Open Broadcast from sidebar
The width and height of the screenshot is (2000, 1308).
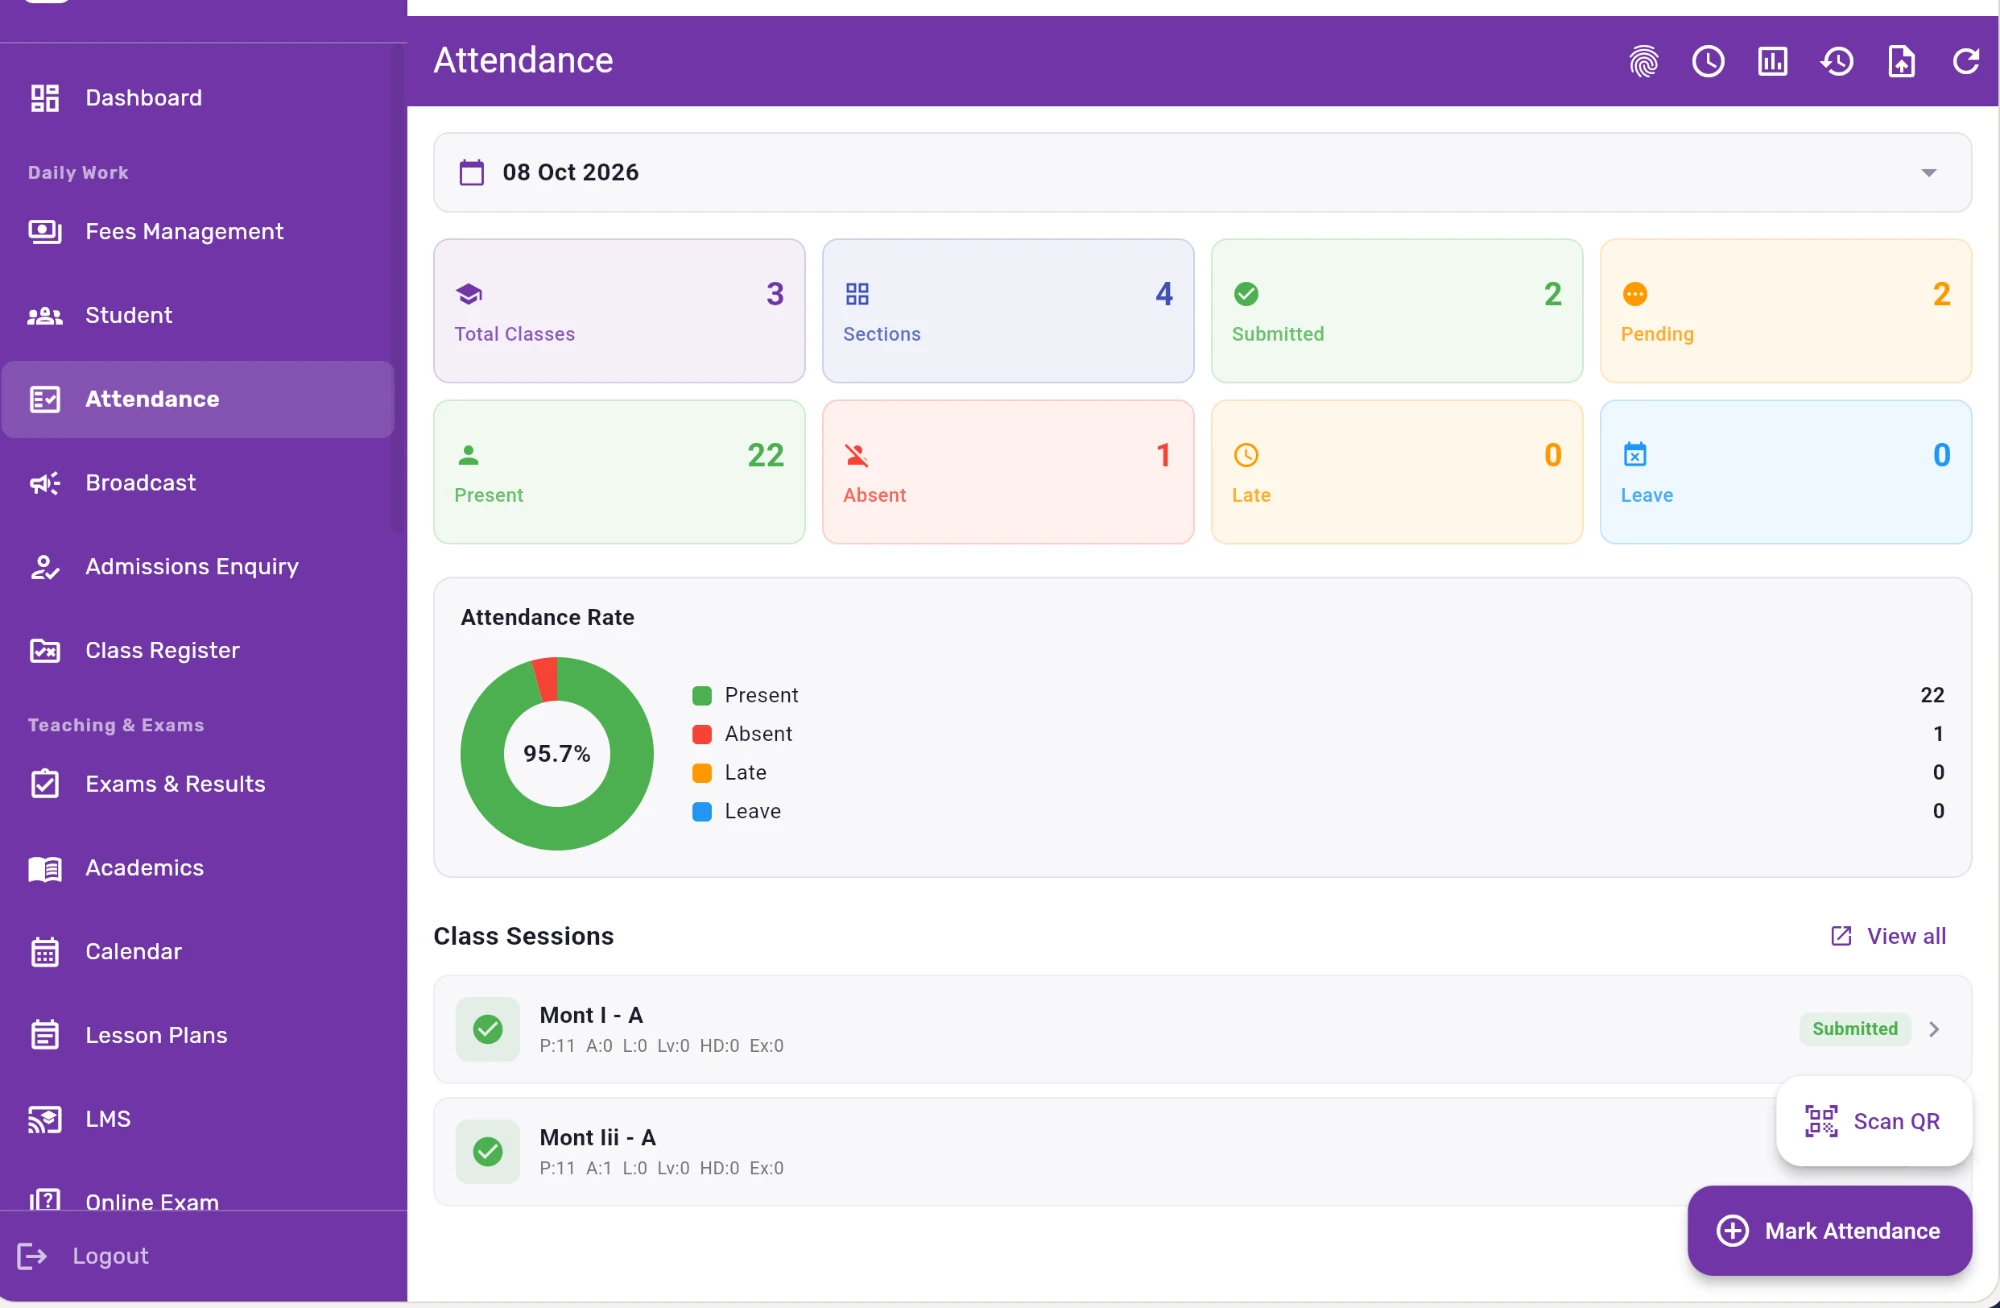point(198,483)
